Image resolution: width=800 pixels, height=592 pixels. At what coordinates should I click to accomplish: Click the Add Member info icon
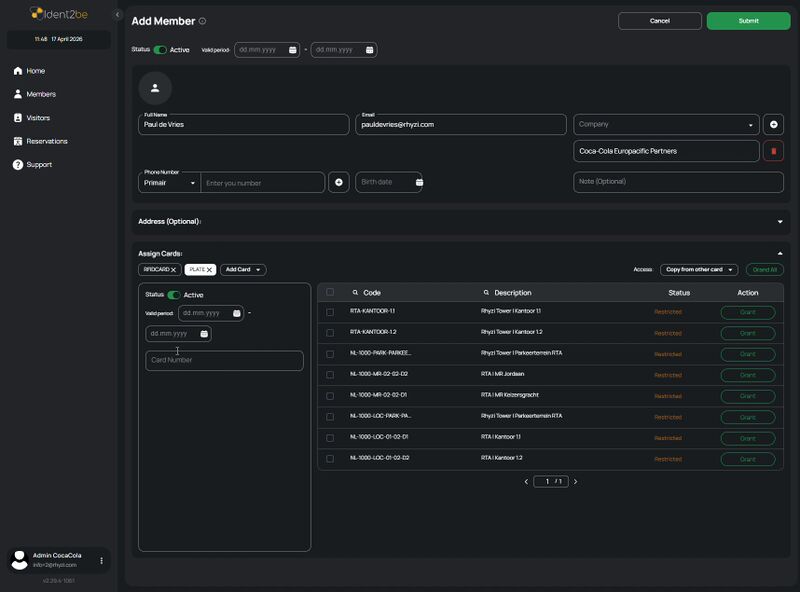click(x=202, y=21)
